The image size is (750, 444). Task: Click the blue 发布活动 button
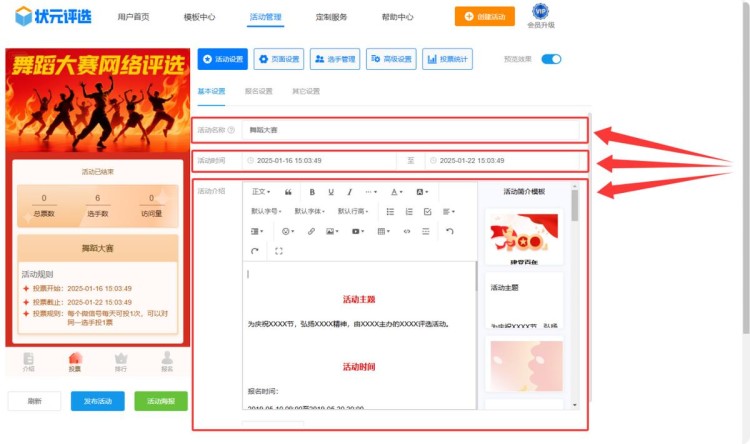click(98, 401)
